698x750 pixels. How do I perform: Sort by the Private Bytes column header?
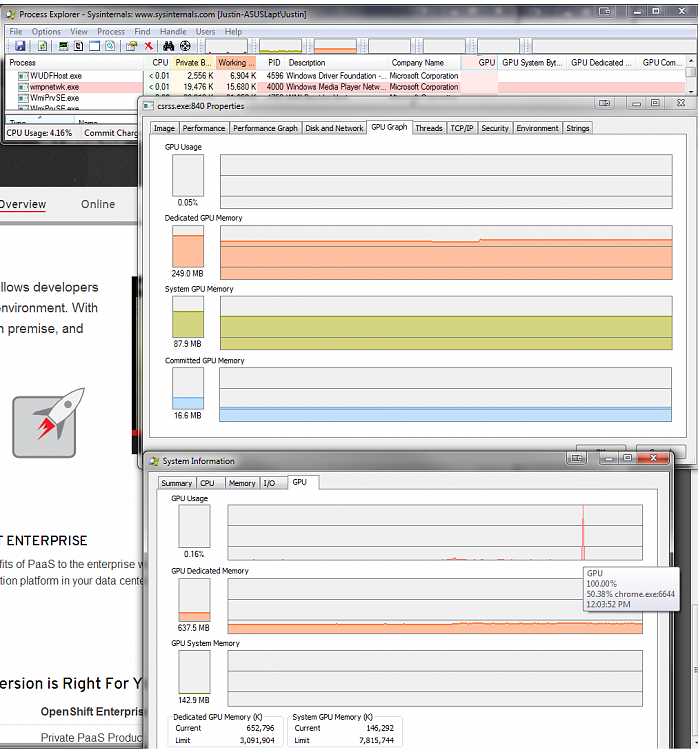point(193,63)
